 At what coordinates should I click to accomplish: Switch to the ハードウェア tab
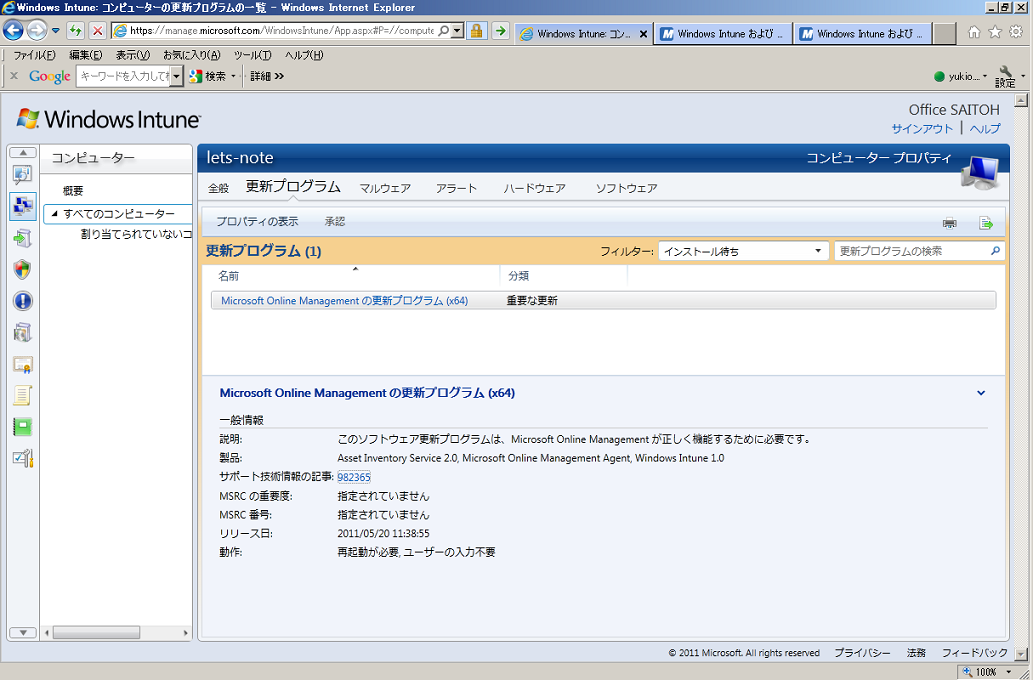[x=534, y=188]
